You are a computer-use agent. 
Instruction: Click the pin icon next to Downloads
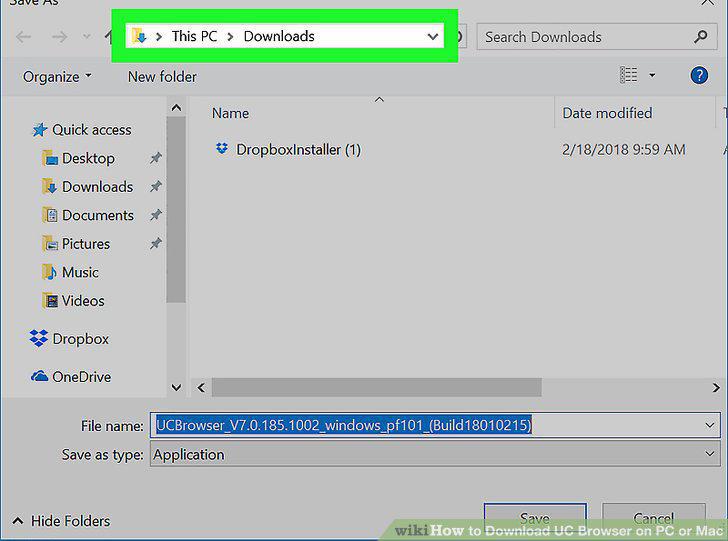[156, 187]
